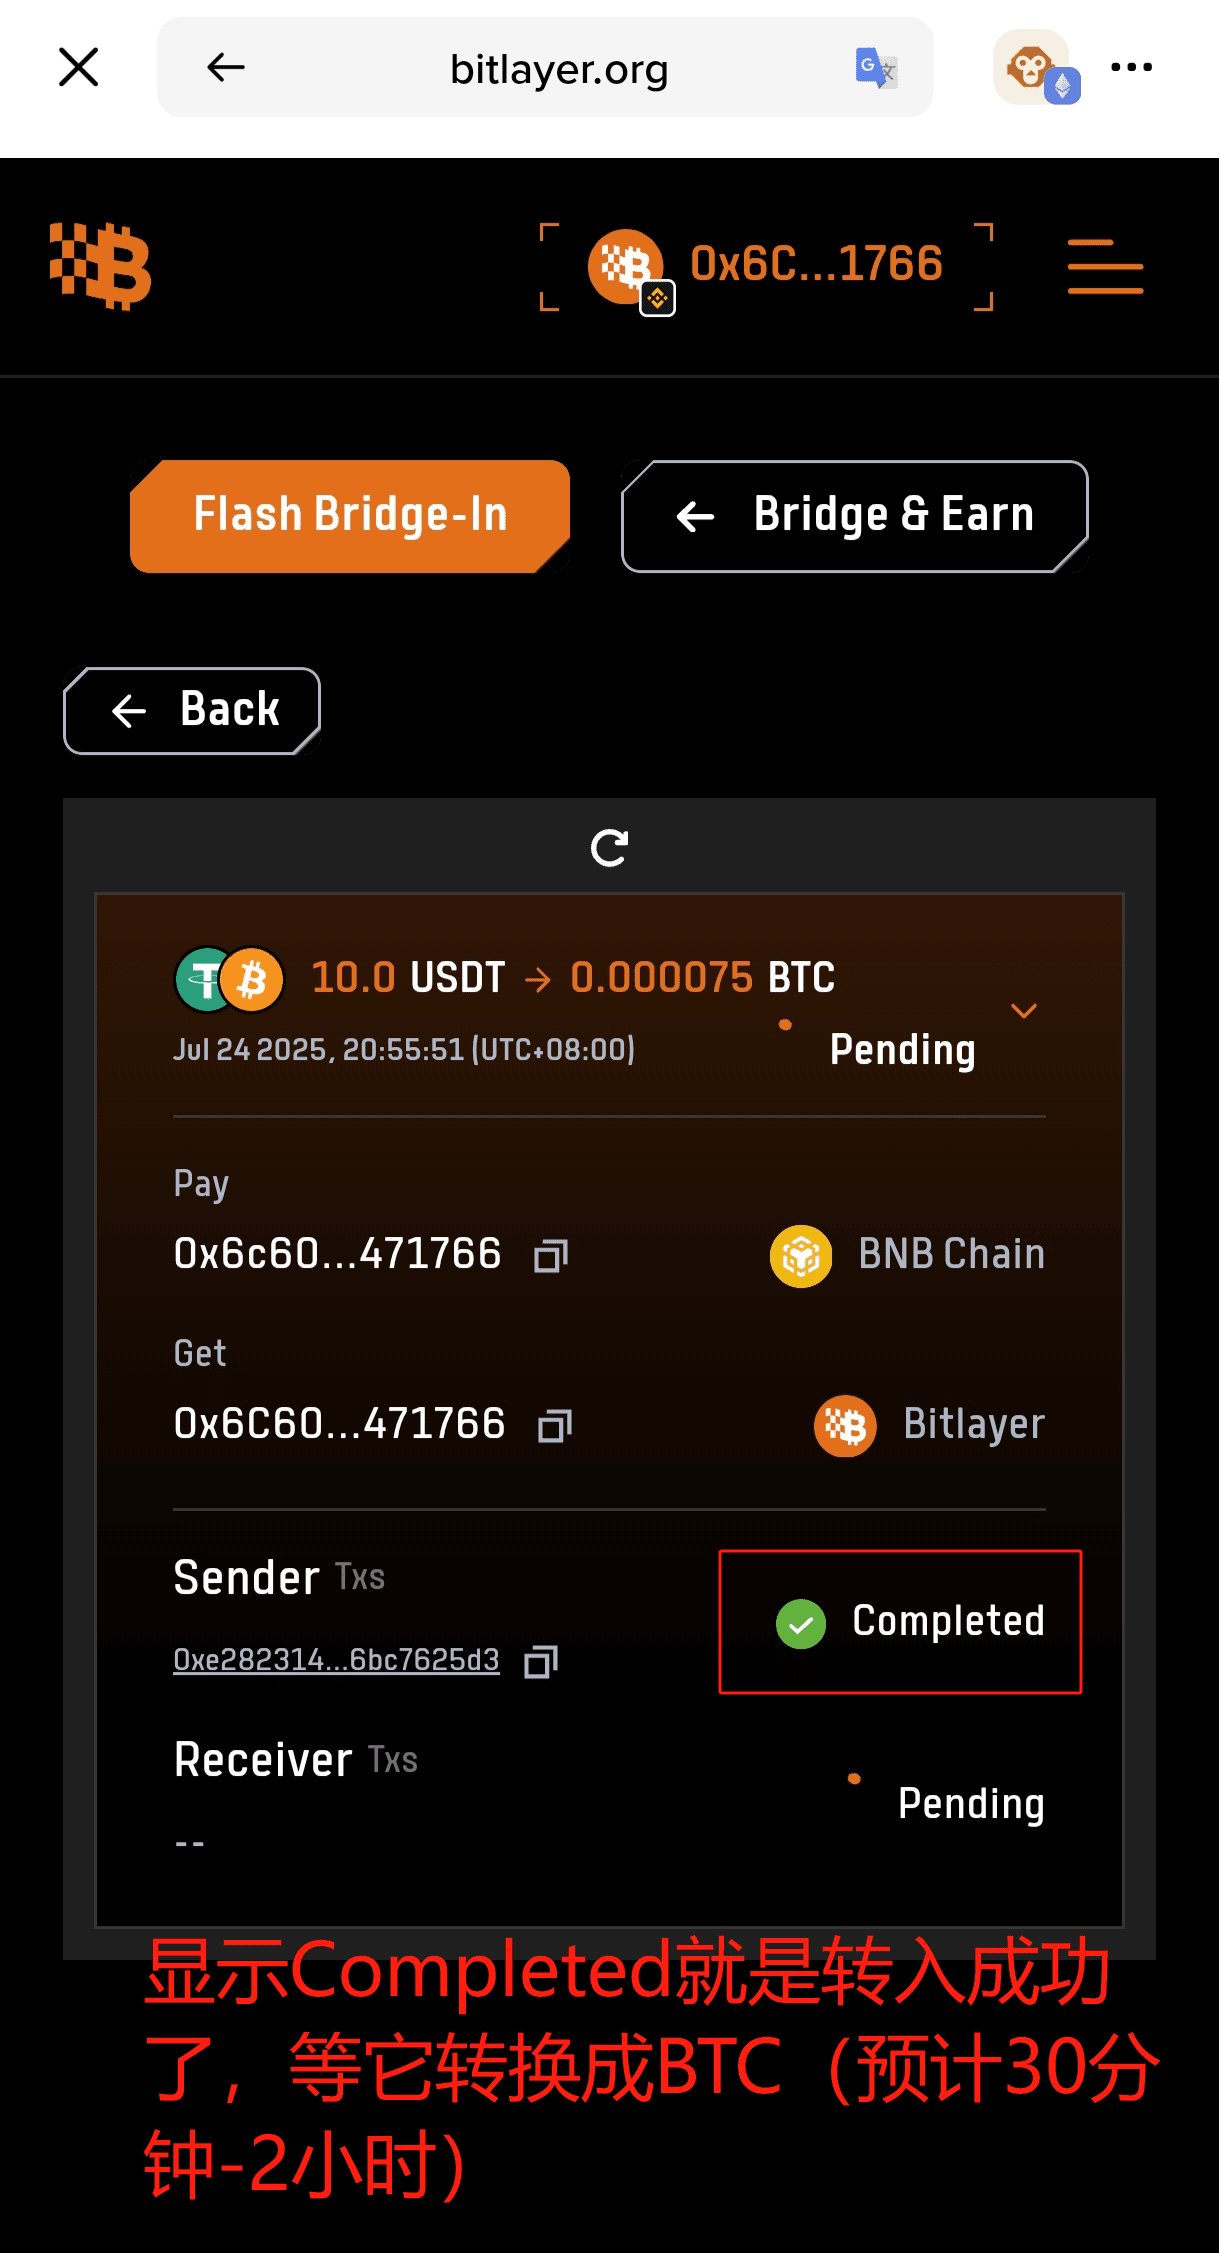Collapse the transaction details chevron
1220x2253 pixels.
(x=1023, y=1010)
